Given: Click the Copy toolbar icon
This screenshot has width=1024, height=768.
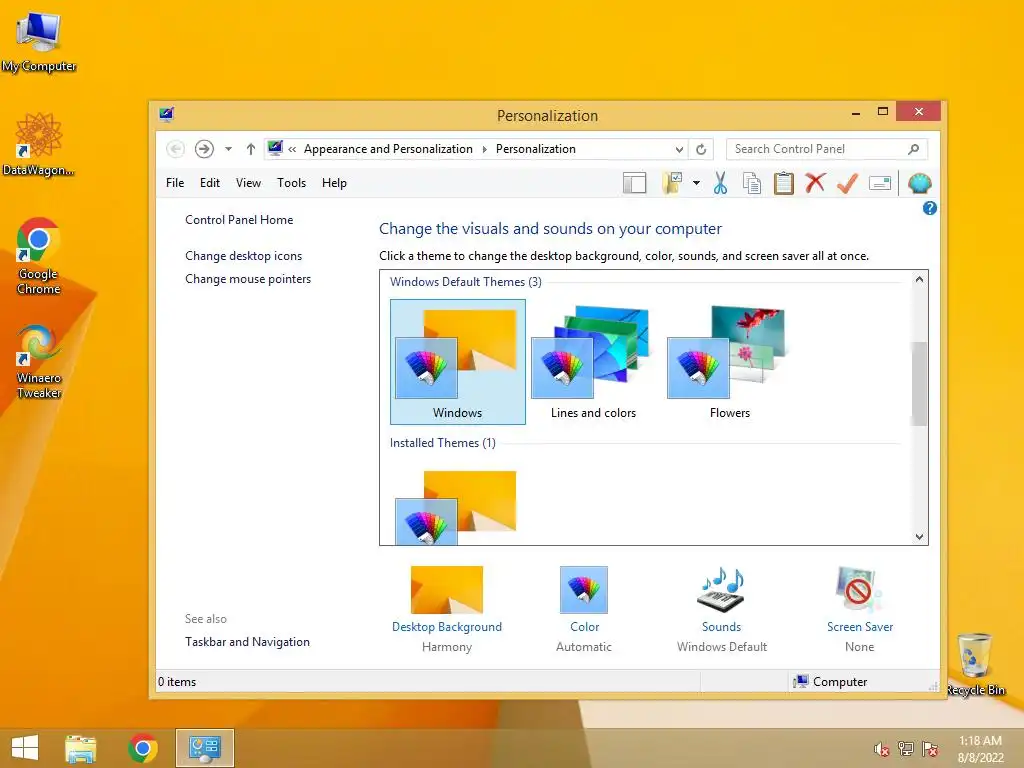Looking at the screenshot, I should 752,184.
